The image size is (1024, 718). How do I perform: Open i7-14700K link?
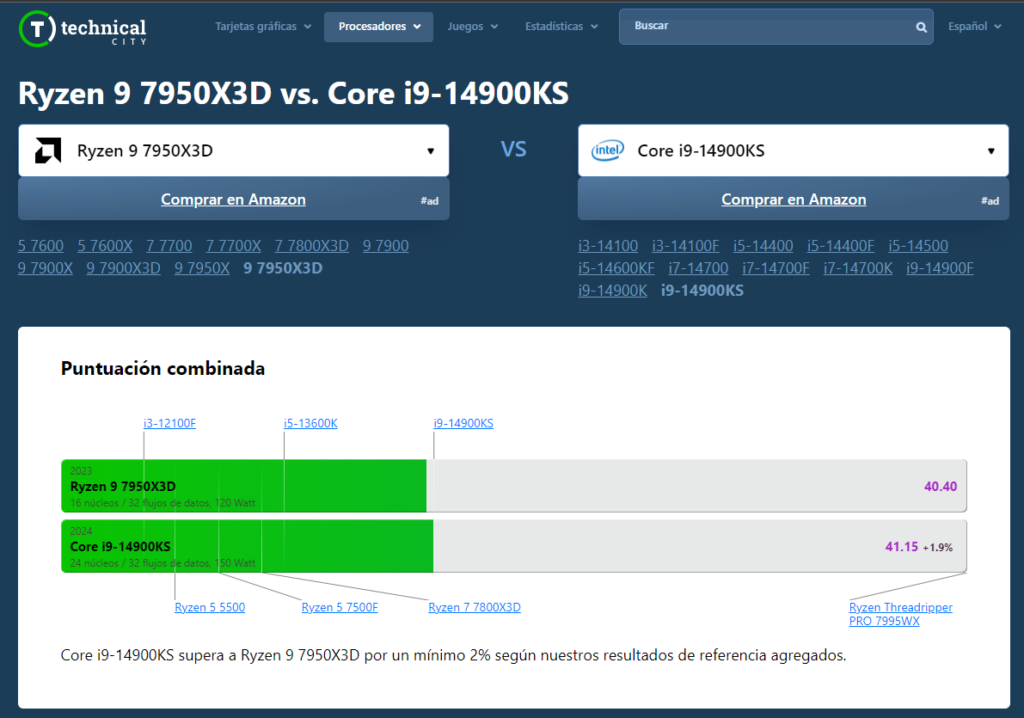coord(857,269)
